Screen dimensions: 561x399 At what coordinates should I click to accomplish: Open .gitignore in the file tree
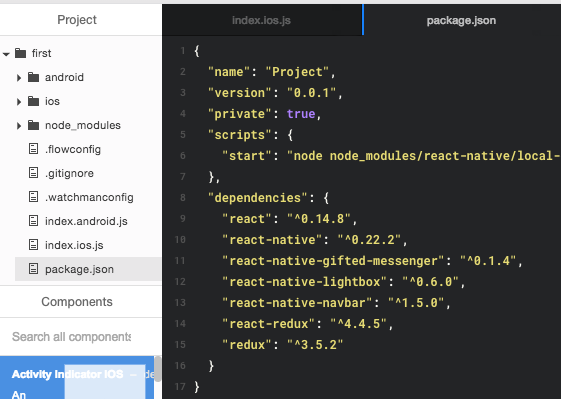click(x=69, y=173)
